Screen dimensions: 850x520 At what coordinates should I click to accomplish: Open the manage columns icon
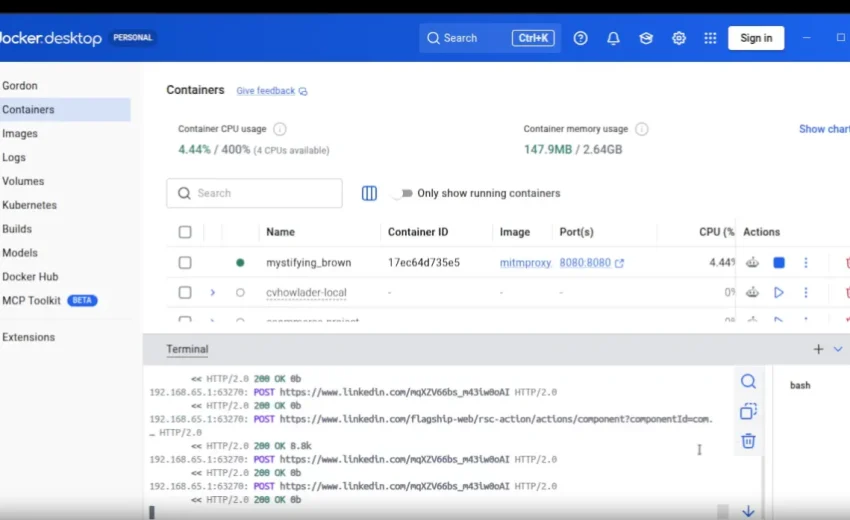369,193
